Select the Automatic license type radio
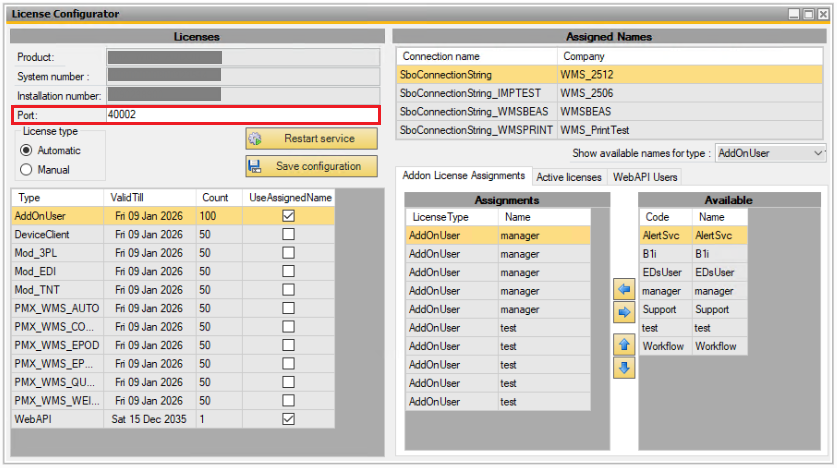 [27, 150]
